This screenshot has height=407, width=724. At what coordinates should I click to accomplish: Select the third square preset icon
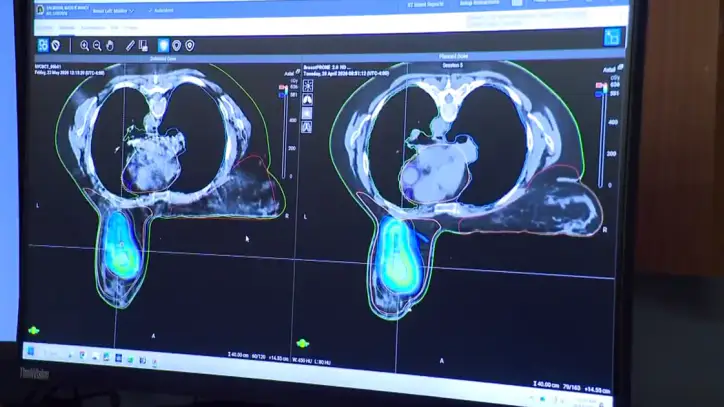click(x=307, y=113)
